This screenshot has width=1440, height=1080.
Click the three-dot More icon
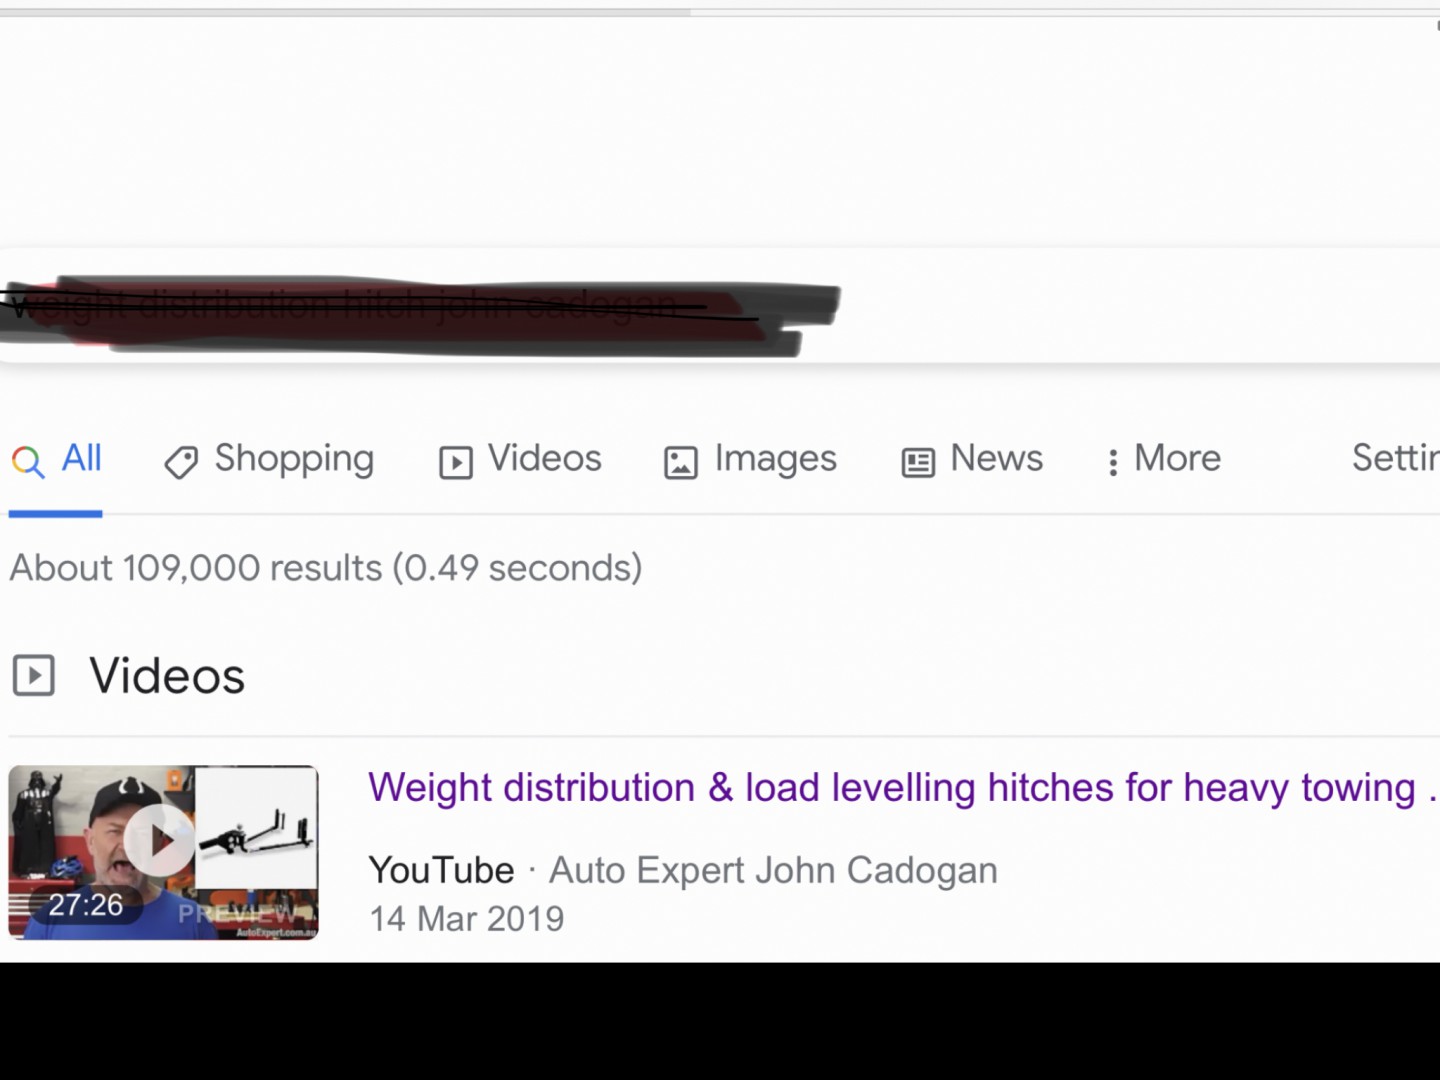[1112, 462]
